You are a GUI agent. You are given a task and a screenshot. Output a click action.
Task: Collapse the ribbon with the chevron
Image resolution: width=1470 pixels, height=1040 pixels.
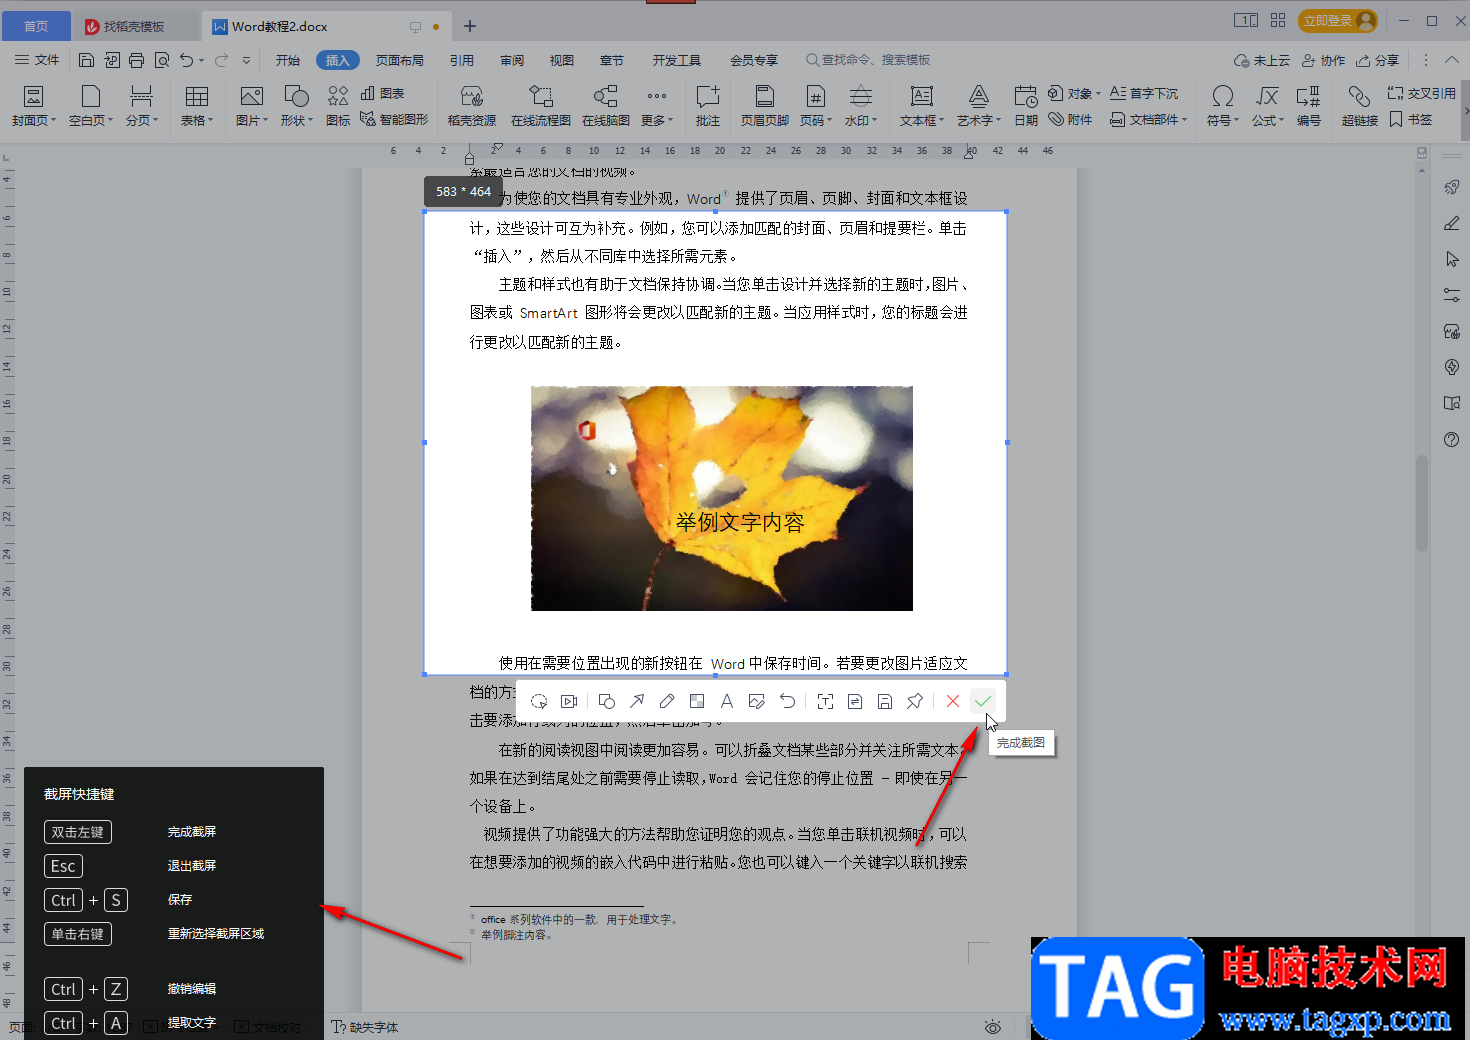pos(1452,60)
